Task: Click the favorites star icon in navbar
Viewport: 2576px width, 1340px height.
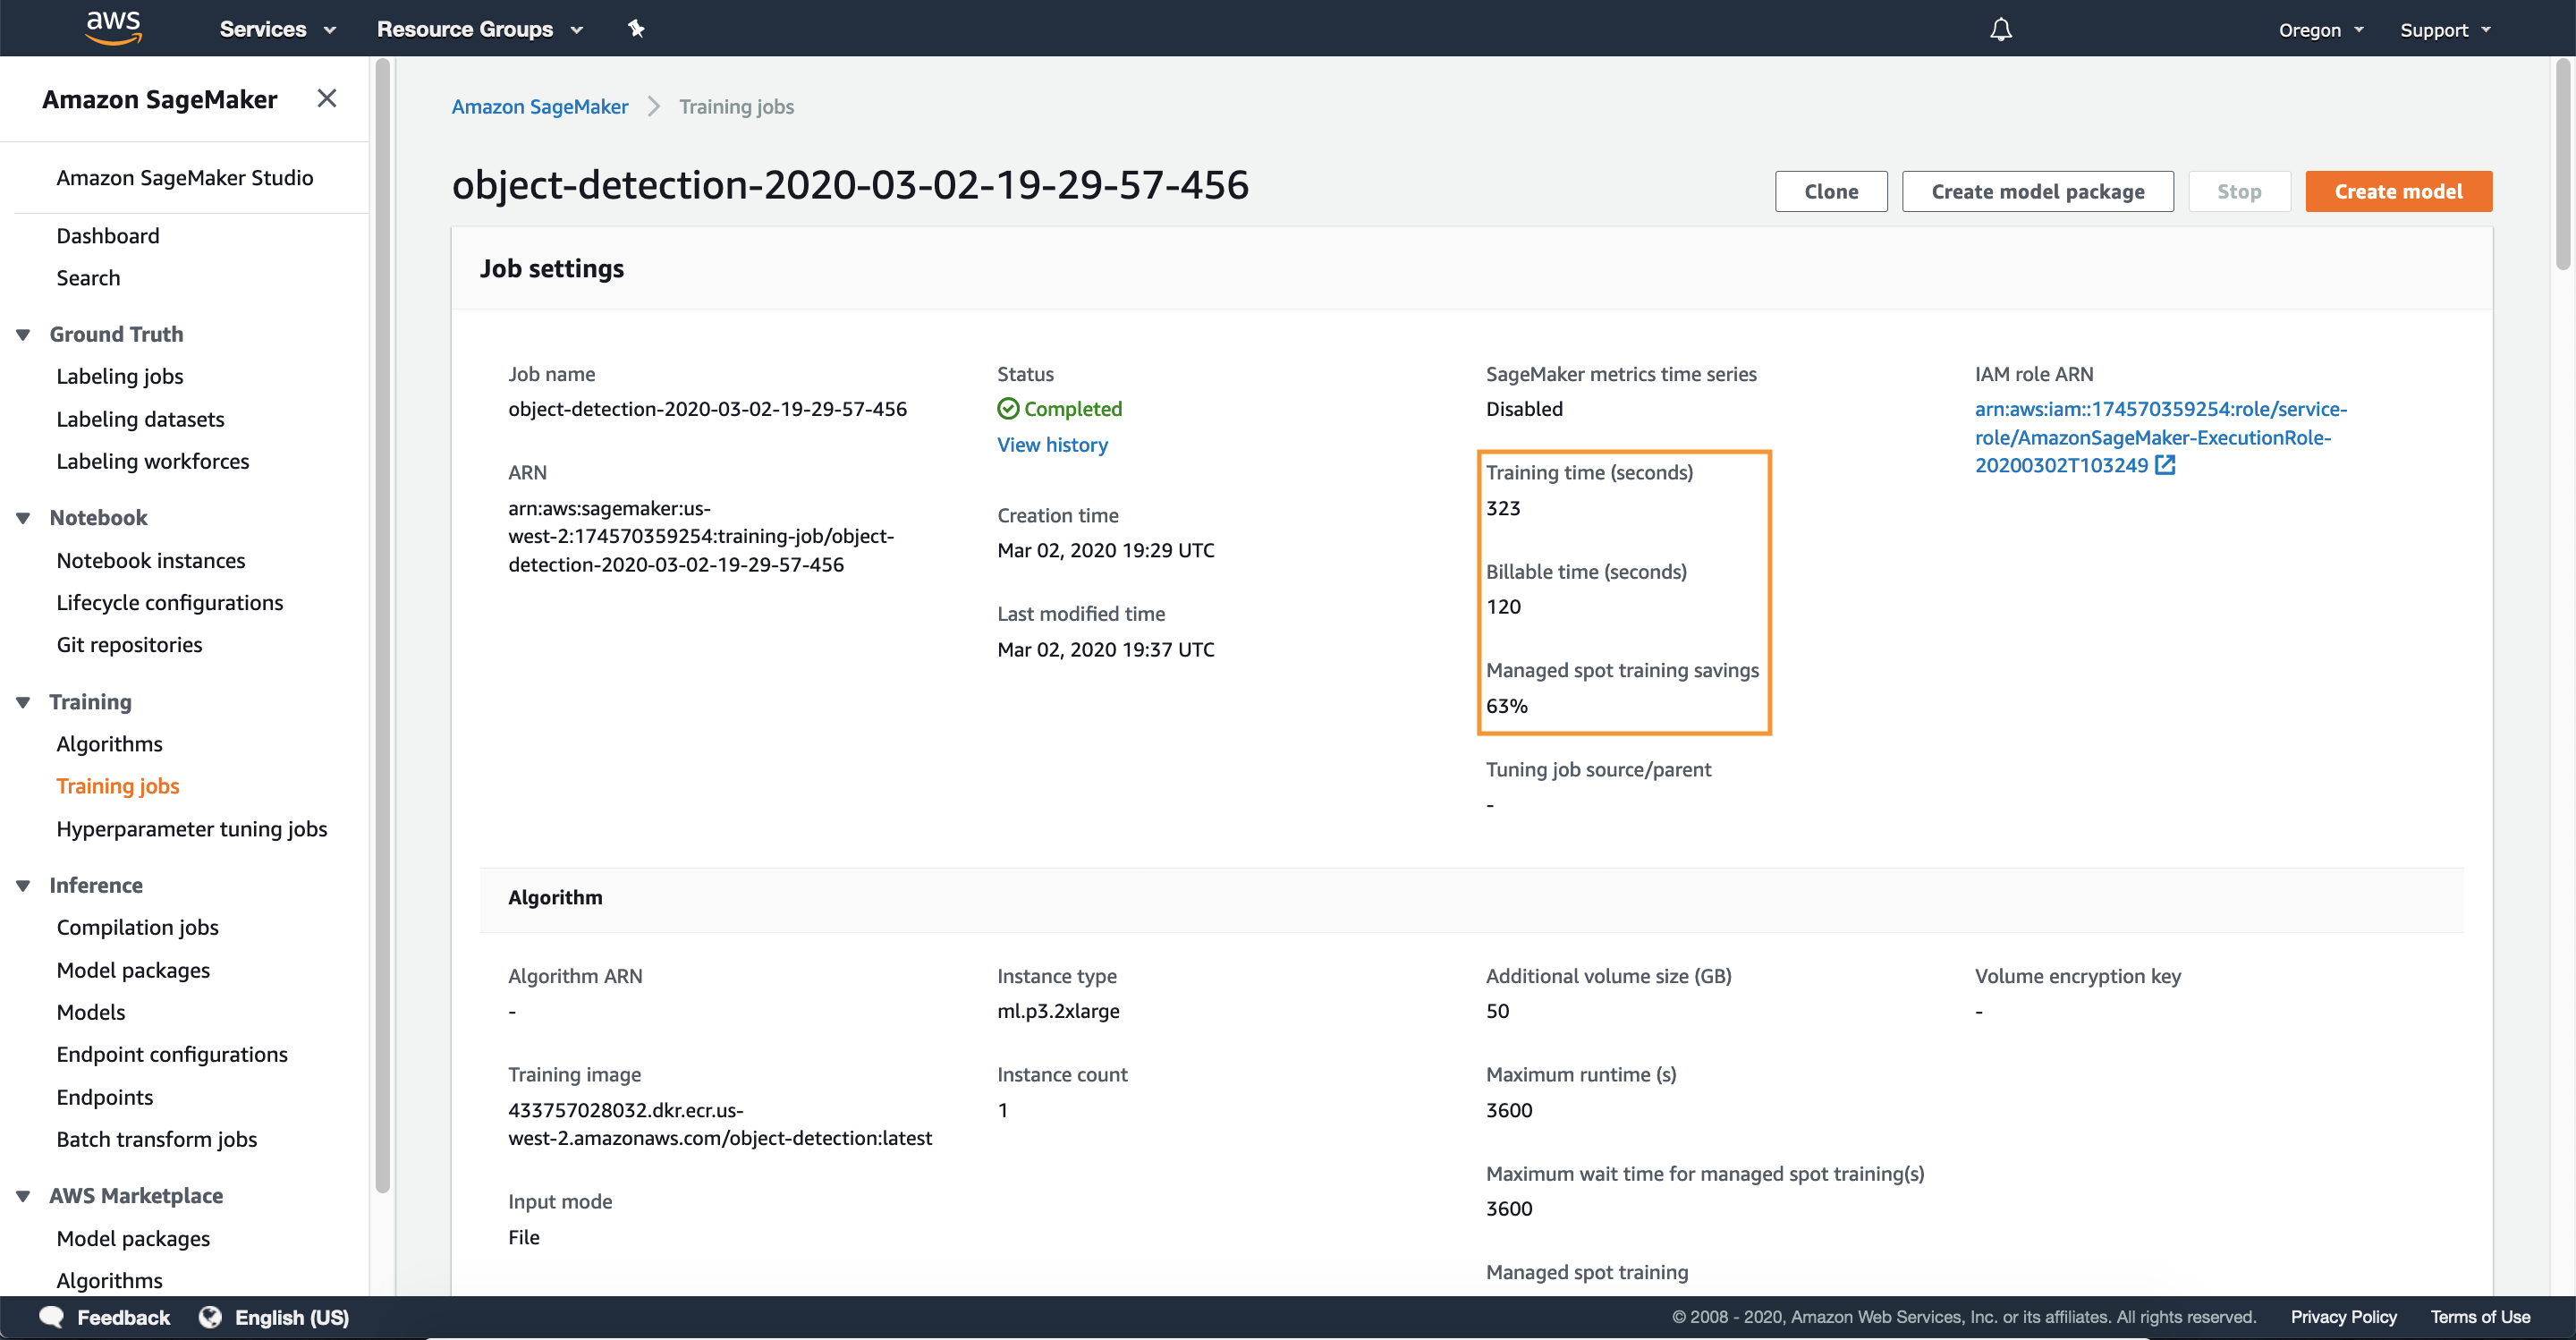Action: [x=635, y=27]
